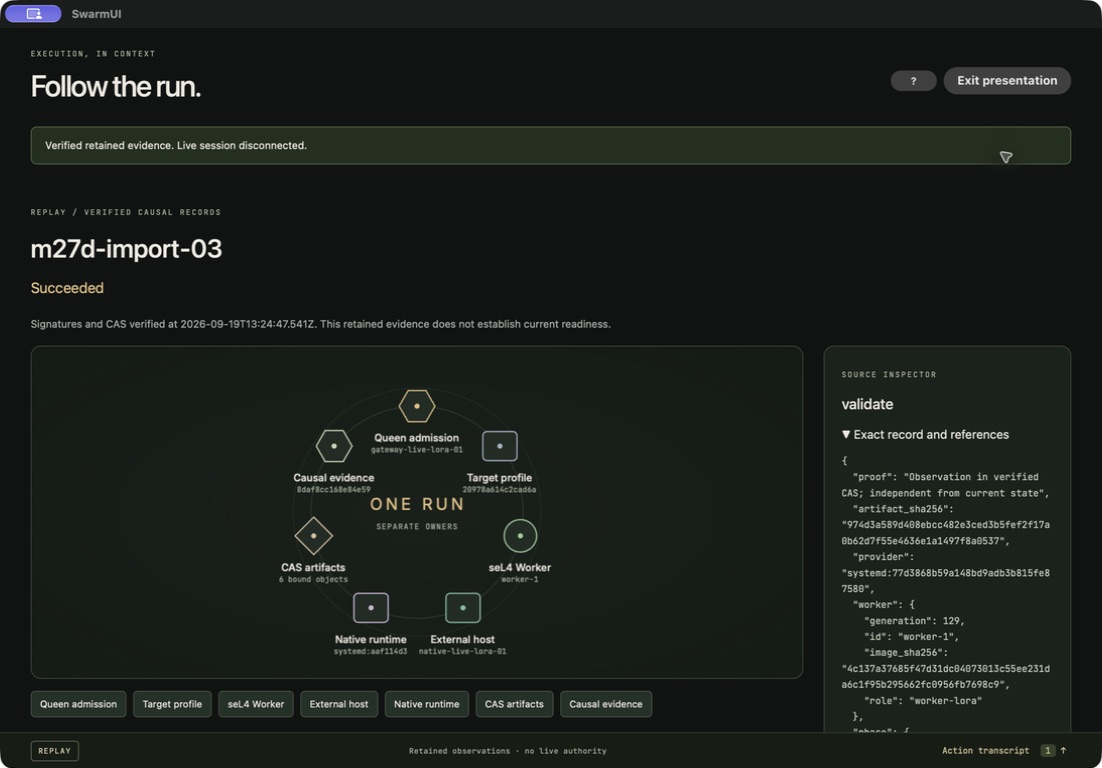The height and width of the screenshot is (768, 1102).
Task: Click the validate heading in Source Inspector
Action: point(867,404)
